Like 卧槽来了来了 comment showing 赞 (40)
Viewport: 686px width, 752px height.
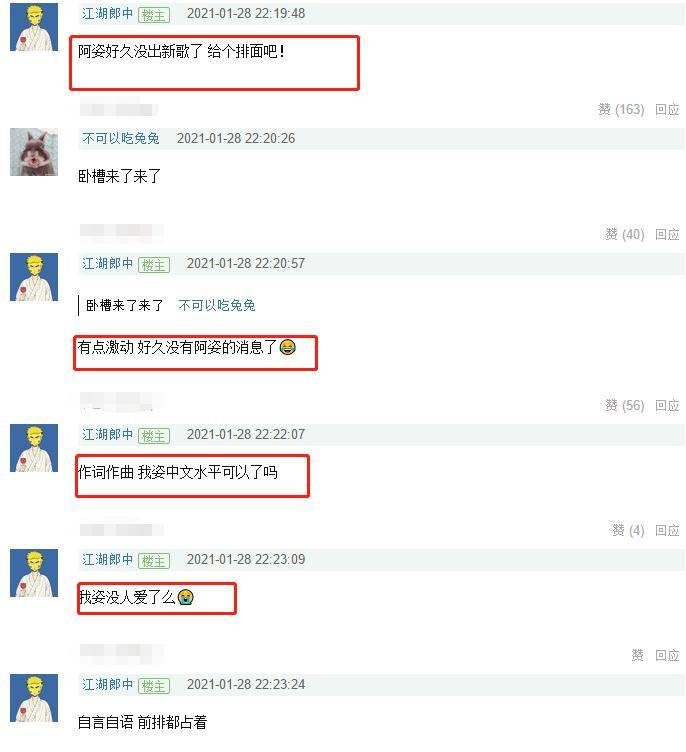point(624,235)
